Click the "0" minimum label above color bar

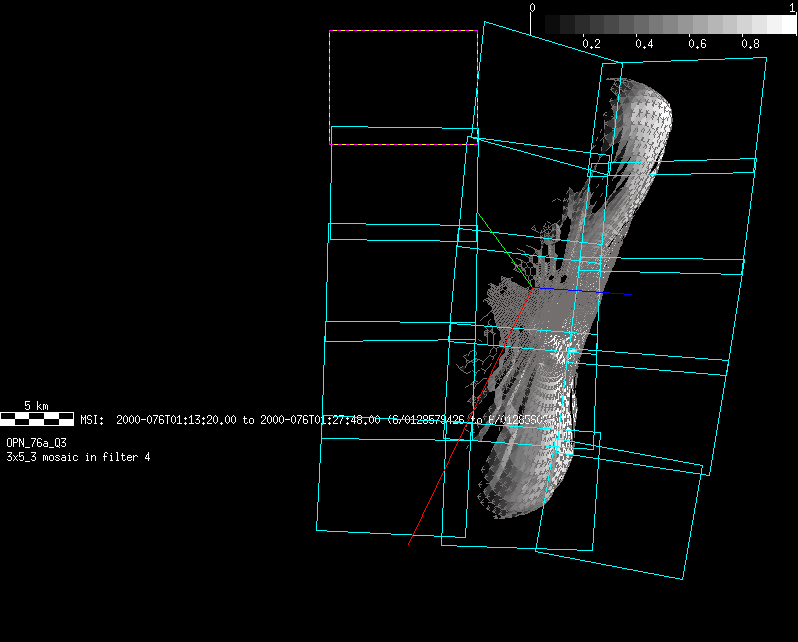pos(532,8)
